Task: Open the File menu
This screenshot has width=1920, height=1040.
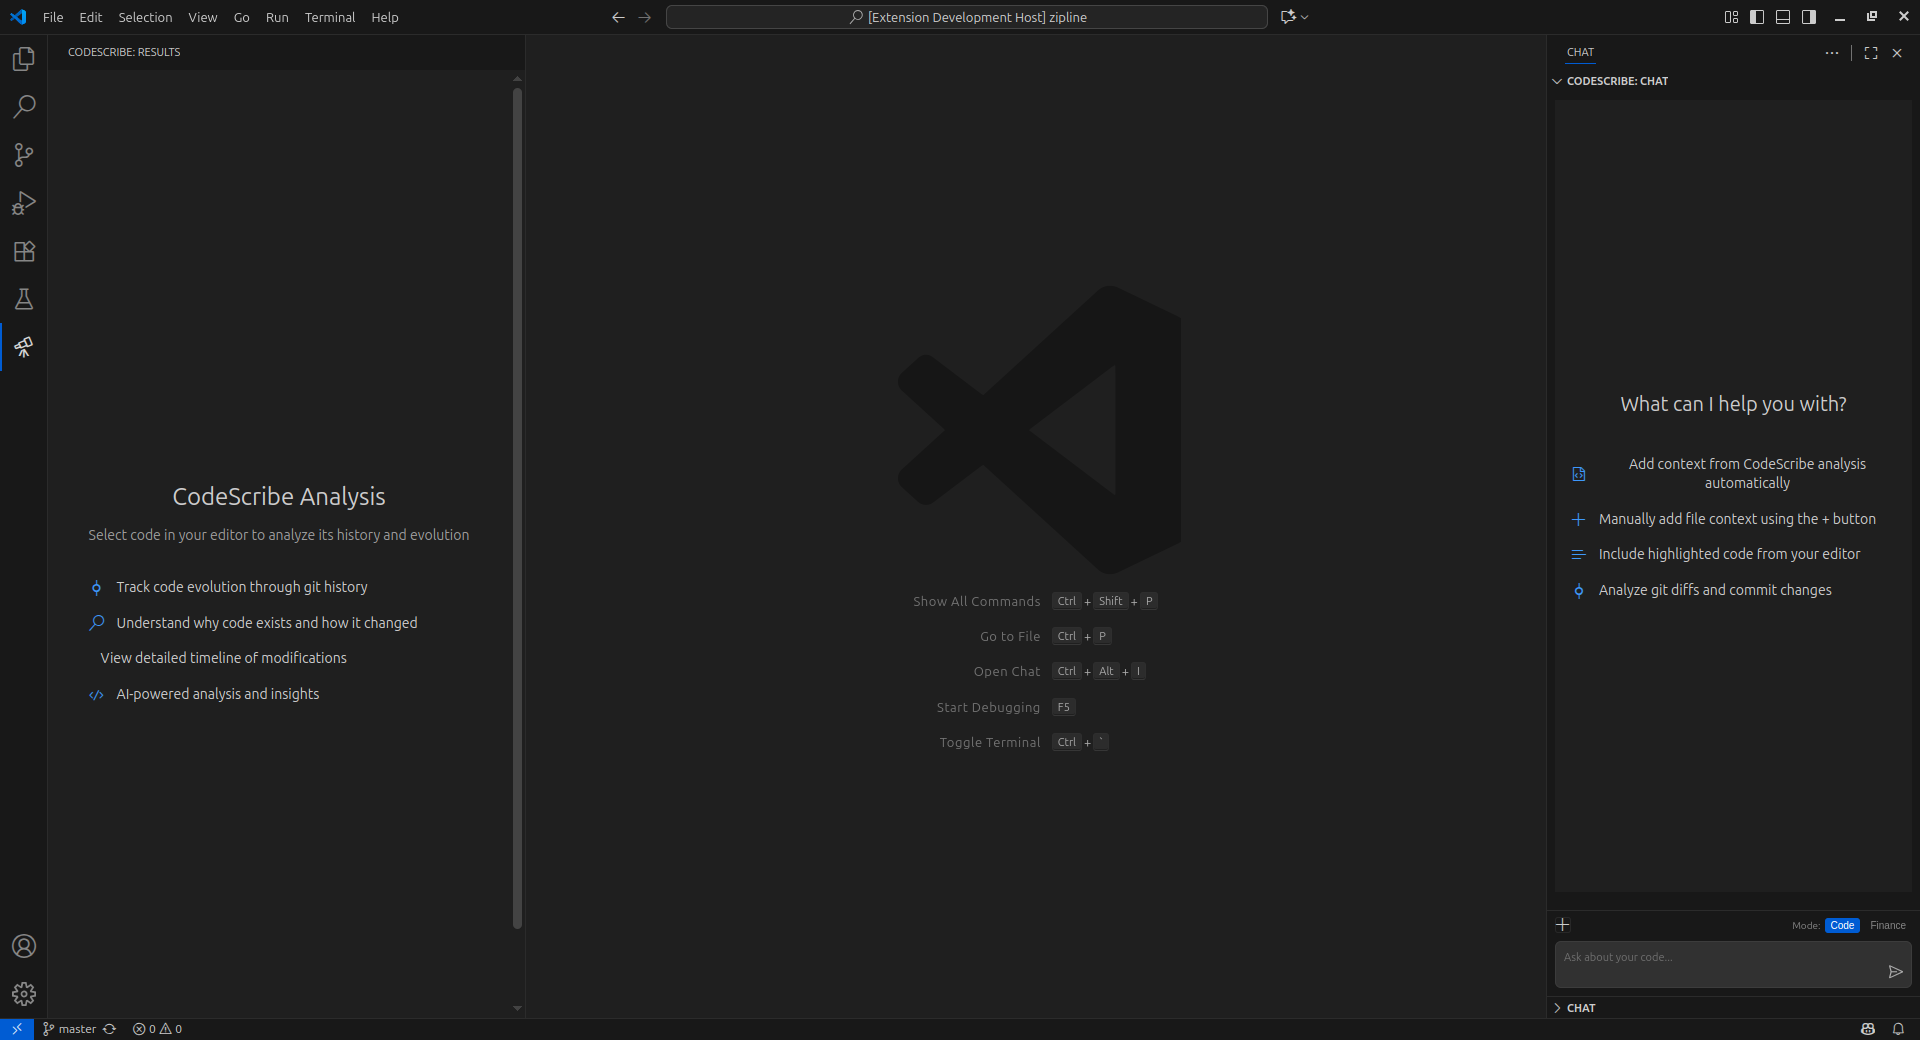Action: [53, 17]
